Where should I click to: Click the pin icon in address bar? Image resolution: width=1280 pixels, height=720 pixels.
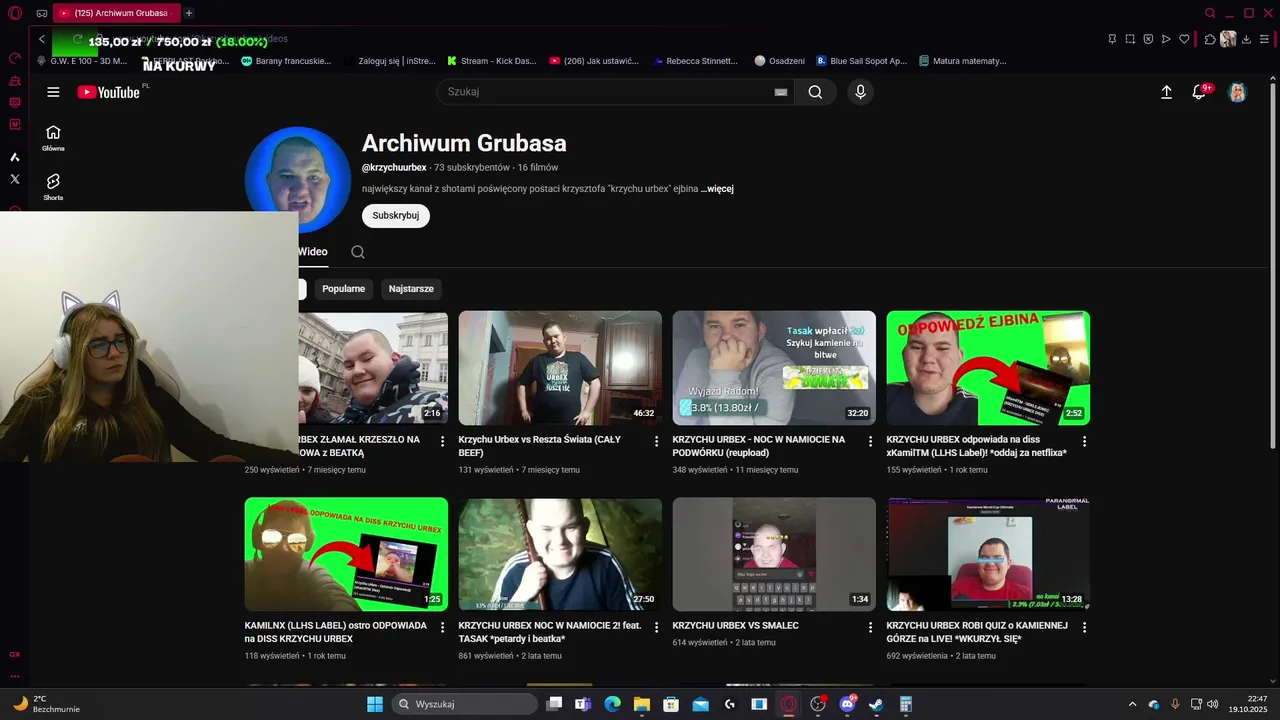[x=1112, y=39]
